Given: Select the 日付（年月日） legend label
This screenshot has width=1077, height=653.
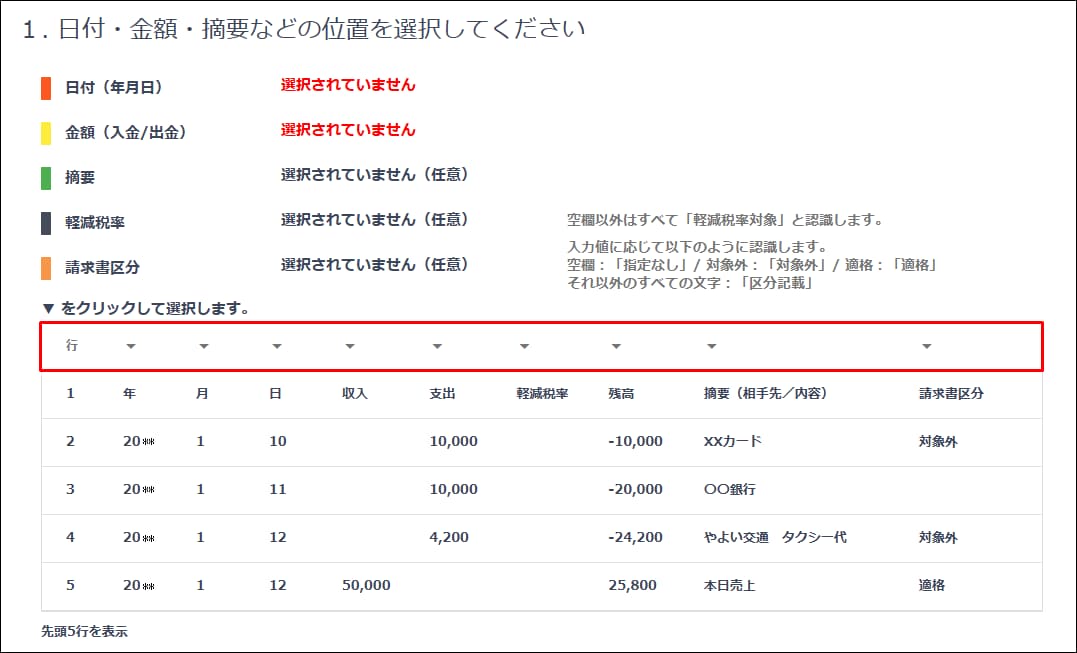Looking at the screenshot, I should [x=114, y=88].
